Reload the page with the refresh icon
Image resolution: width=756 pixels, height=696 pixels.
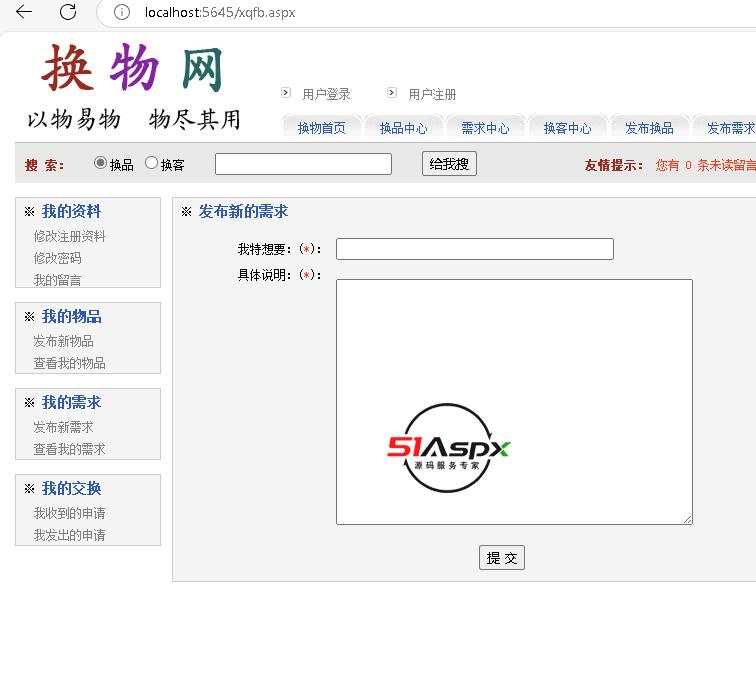68,12
